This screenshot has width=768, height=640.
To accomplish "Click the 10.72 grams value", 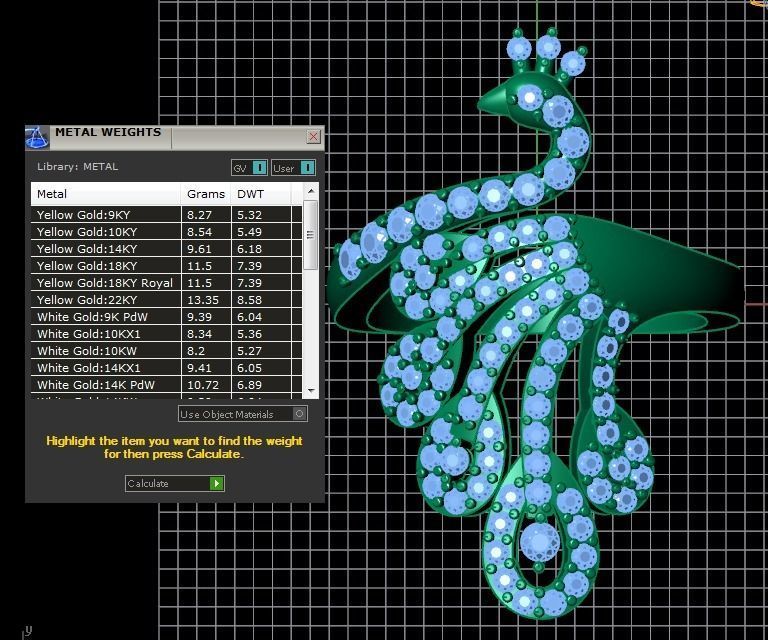I will pyautogui.click(x=203, y=385).
